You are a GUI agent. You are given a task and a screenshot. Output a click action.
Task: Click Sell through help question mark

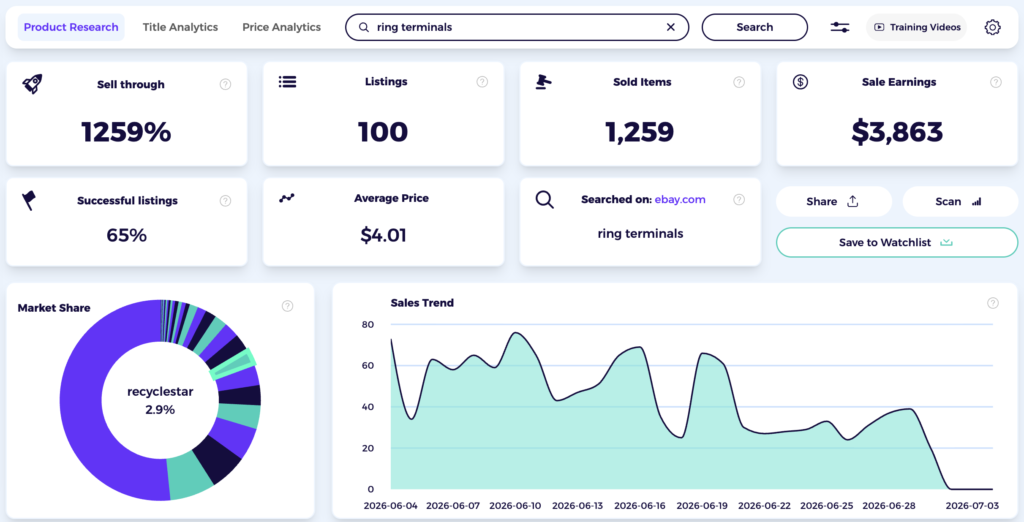click(225, 84)
